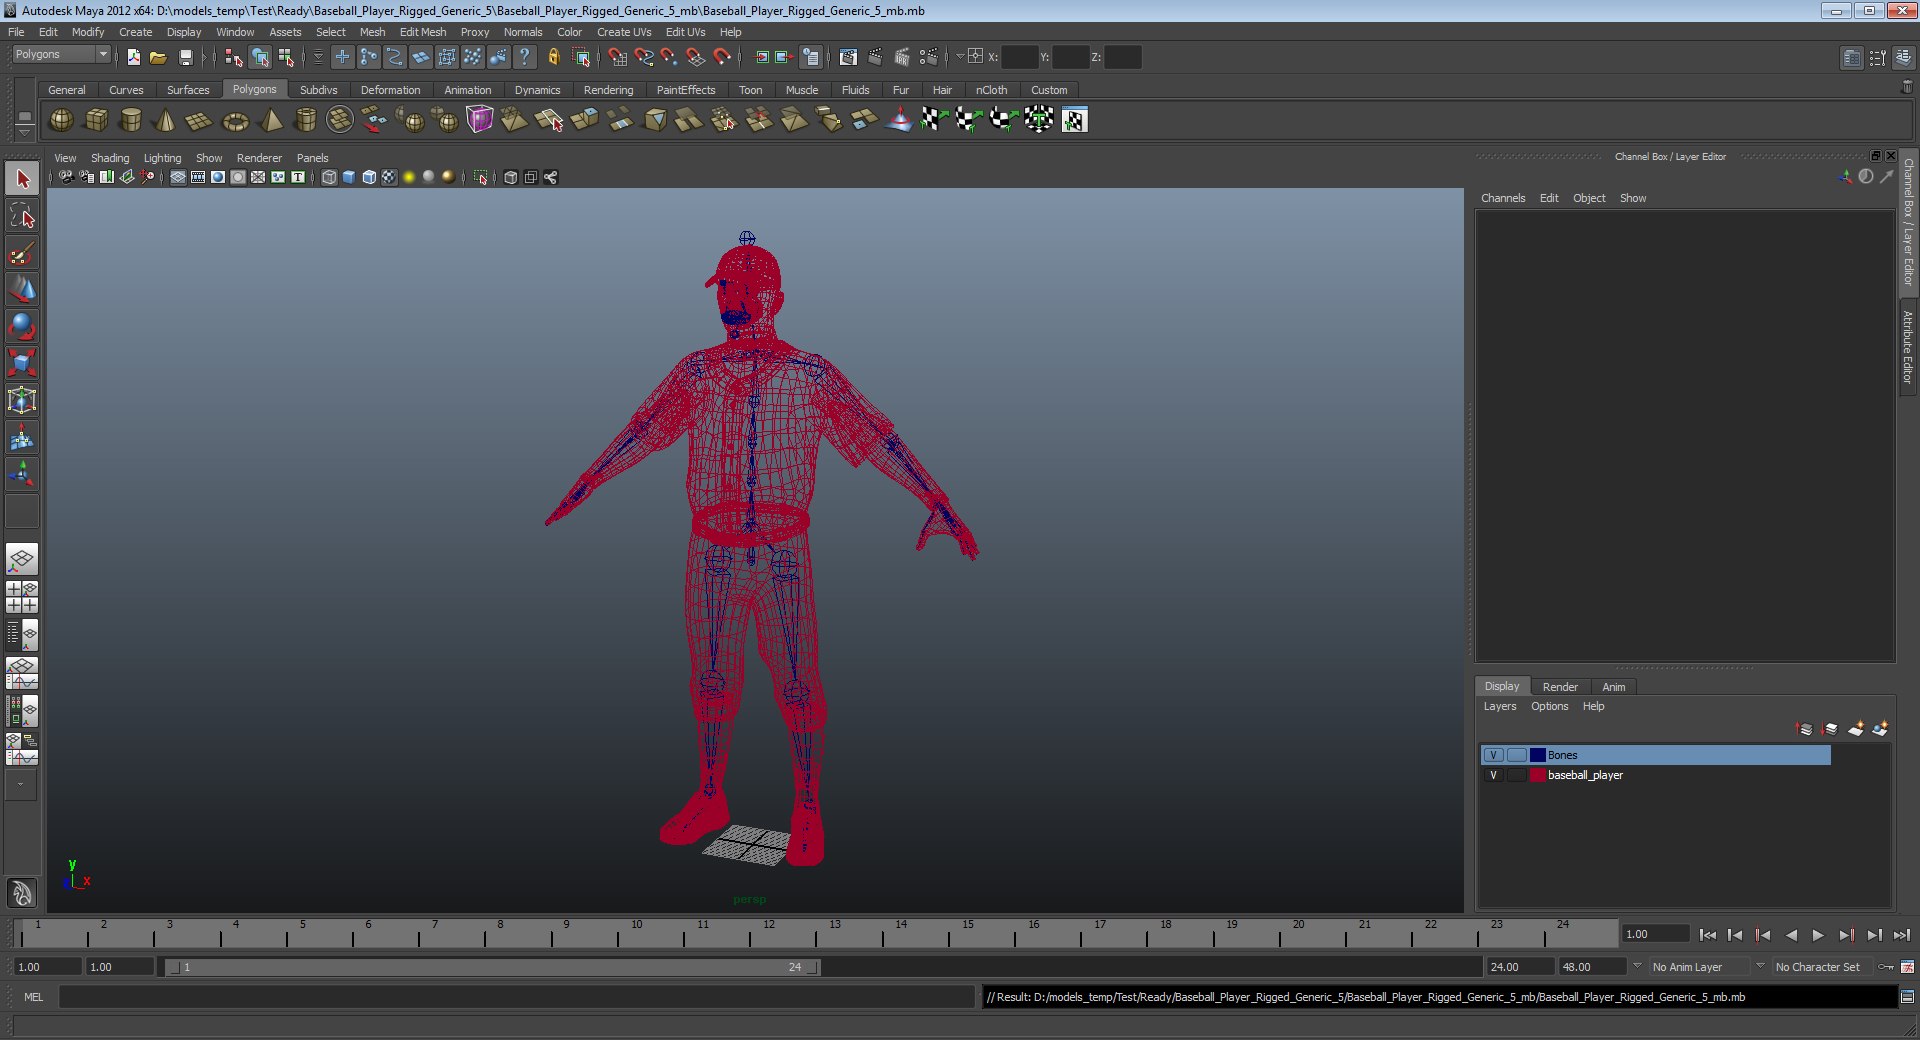Open the Layers menu in Layer Editor
The width and height of the screenshot is (1920, 1040).
click(x=1499, y=706)
